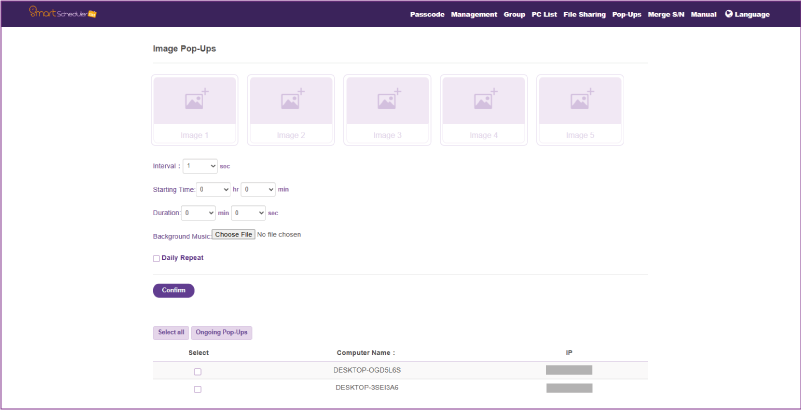Open the Duration minutes dropdown
The height and width of the screenshot is (410, 801).
click(x=198, y=212)
